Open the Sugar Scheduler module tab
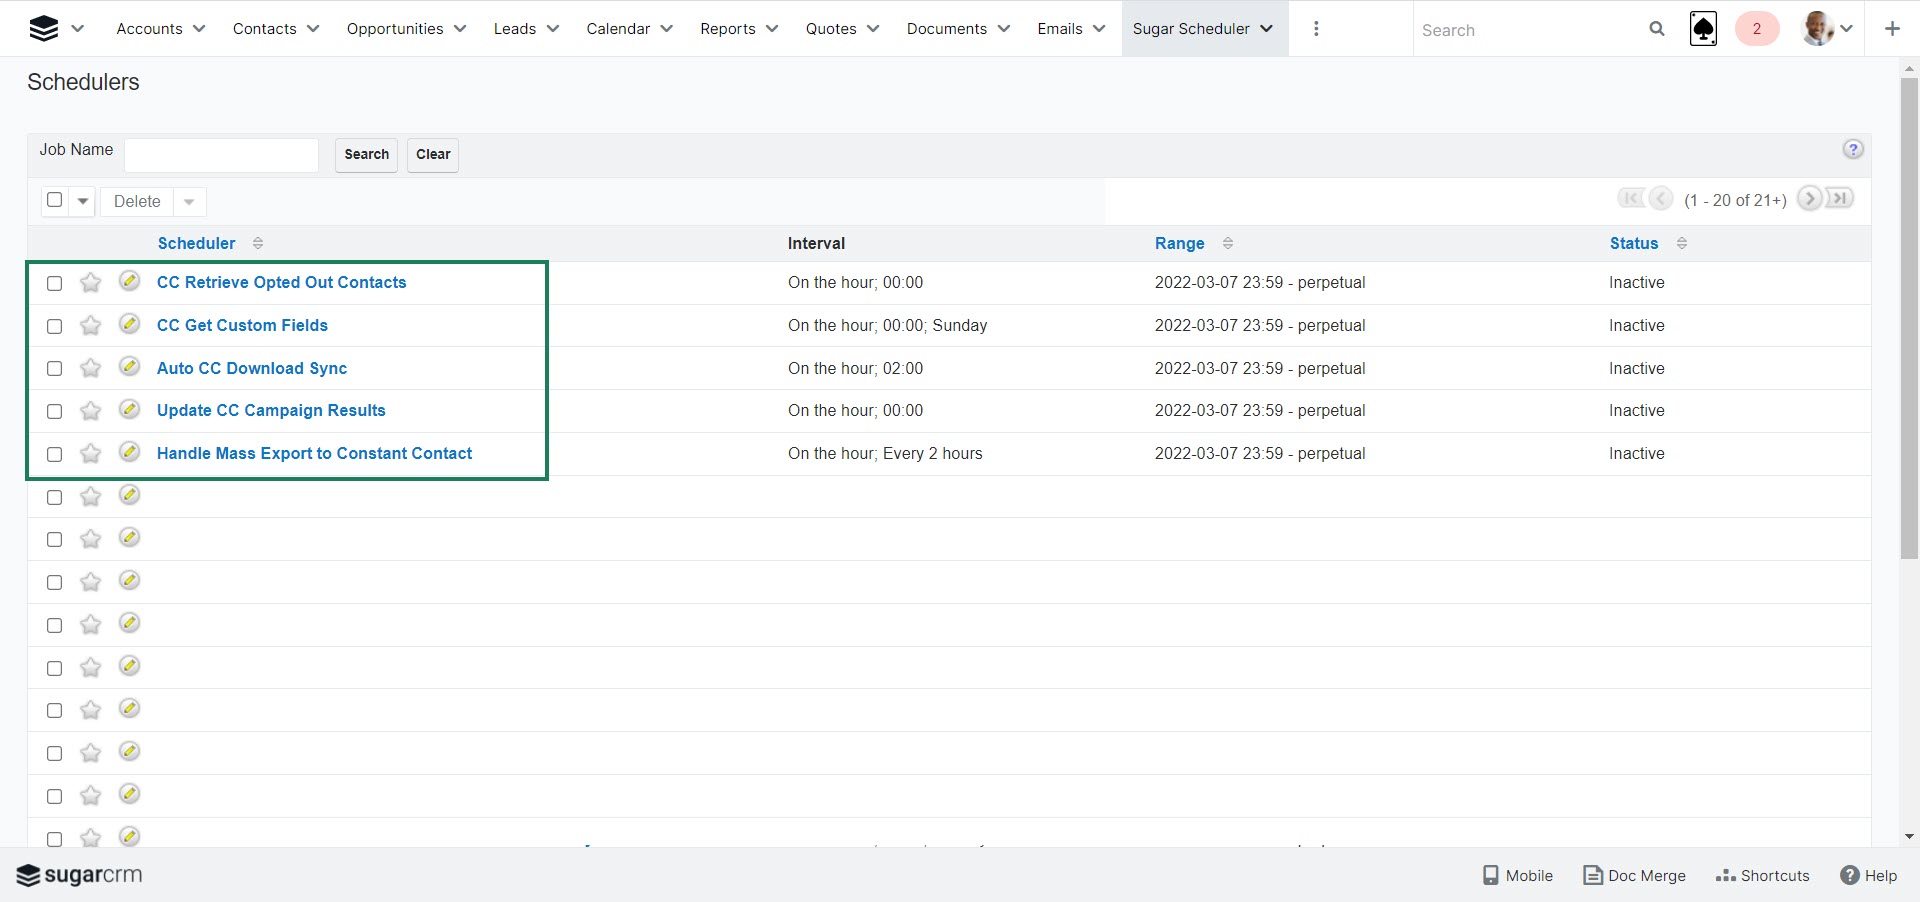Screen dimensions: 1920x902 tap(1191, 29)
